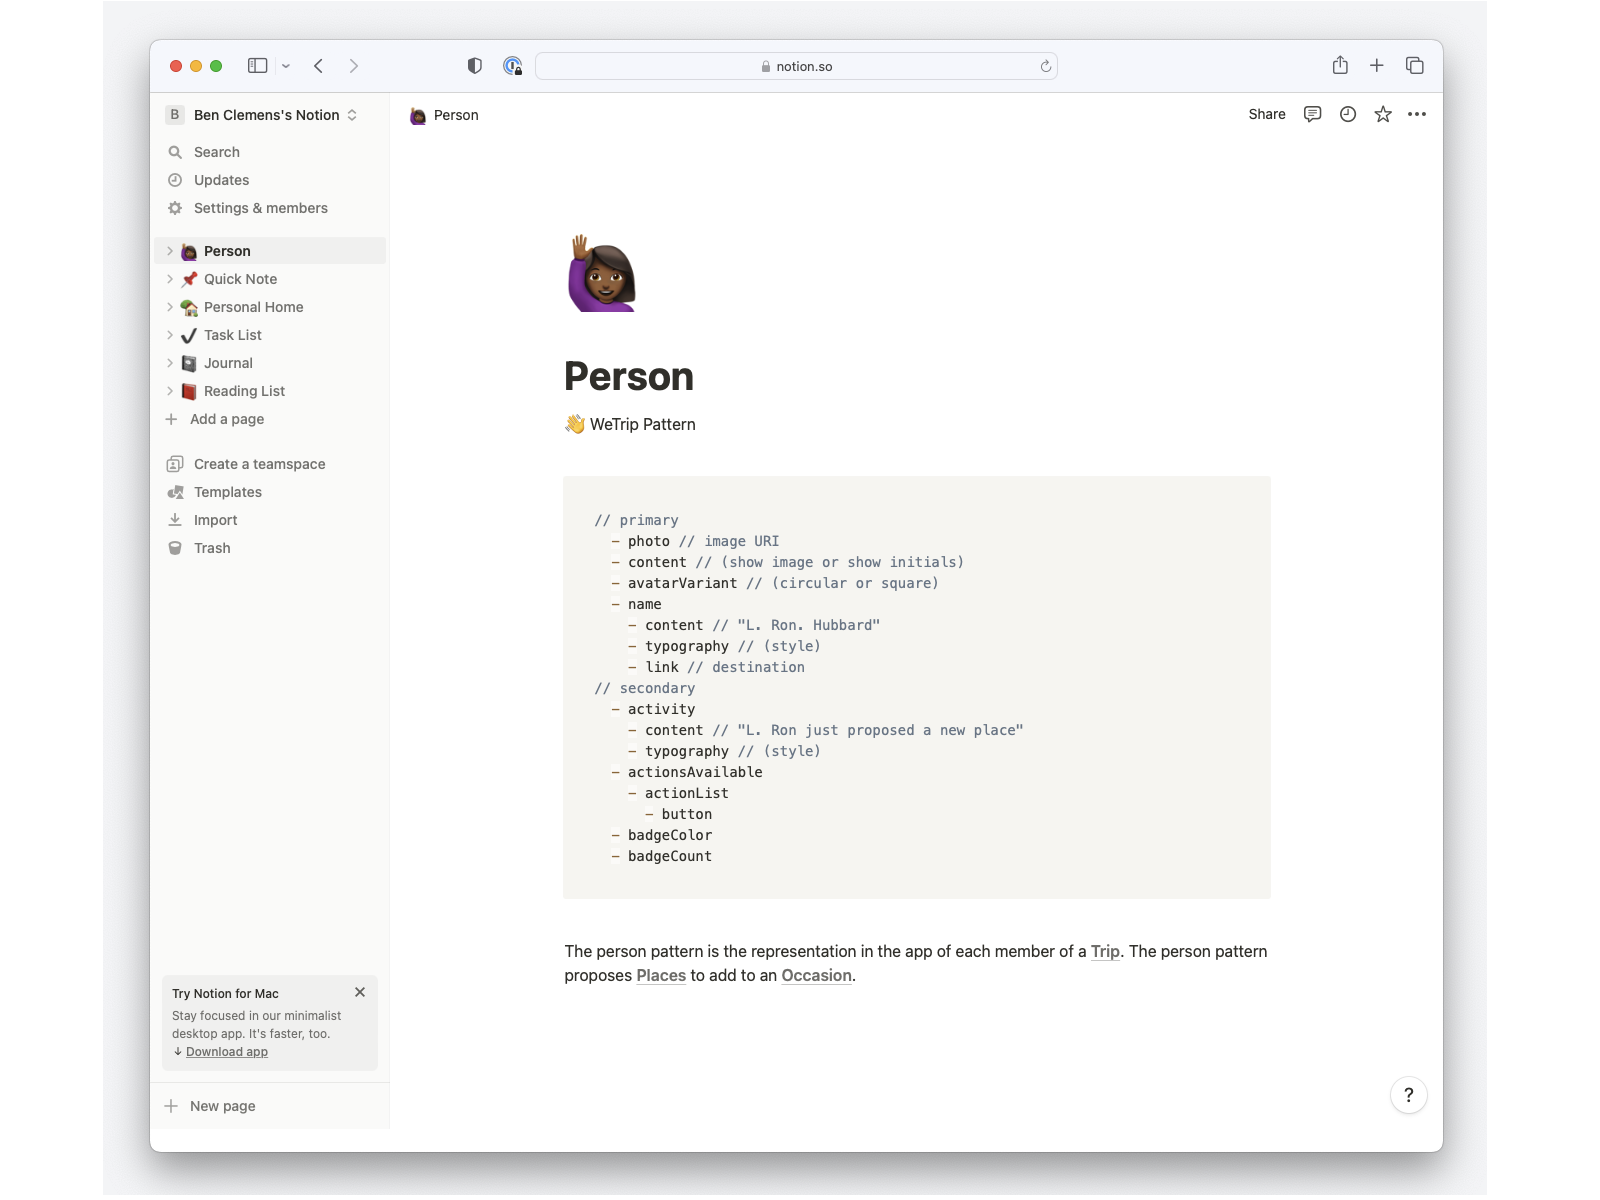Dismiss the Try Notion for Mac banner

(x=360, y=992)
